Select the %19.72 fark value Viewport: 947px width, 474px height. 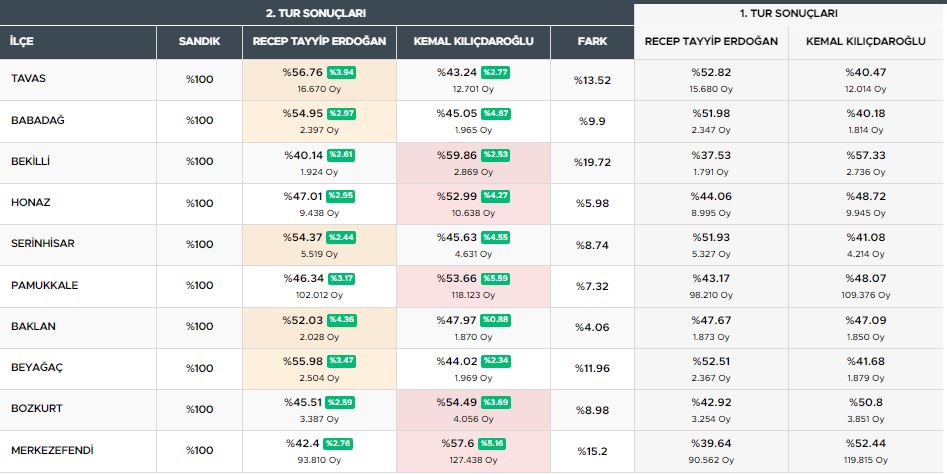click(592, 162)
